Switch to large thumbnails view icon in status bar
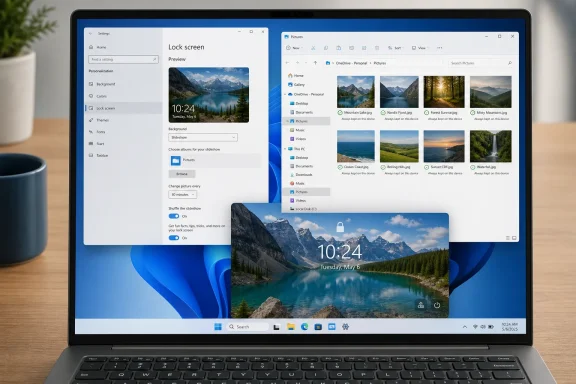576x384 pixels. (x=514, y=238)
